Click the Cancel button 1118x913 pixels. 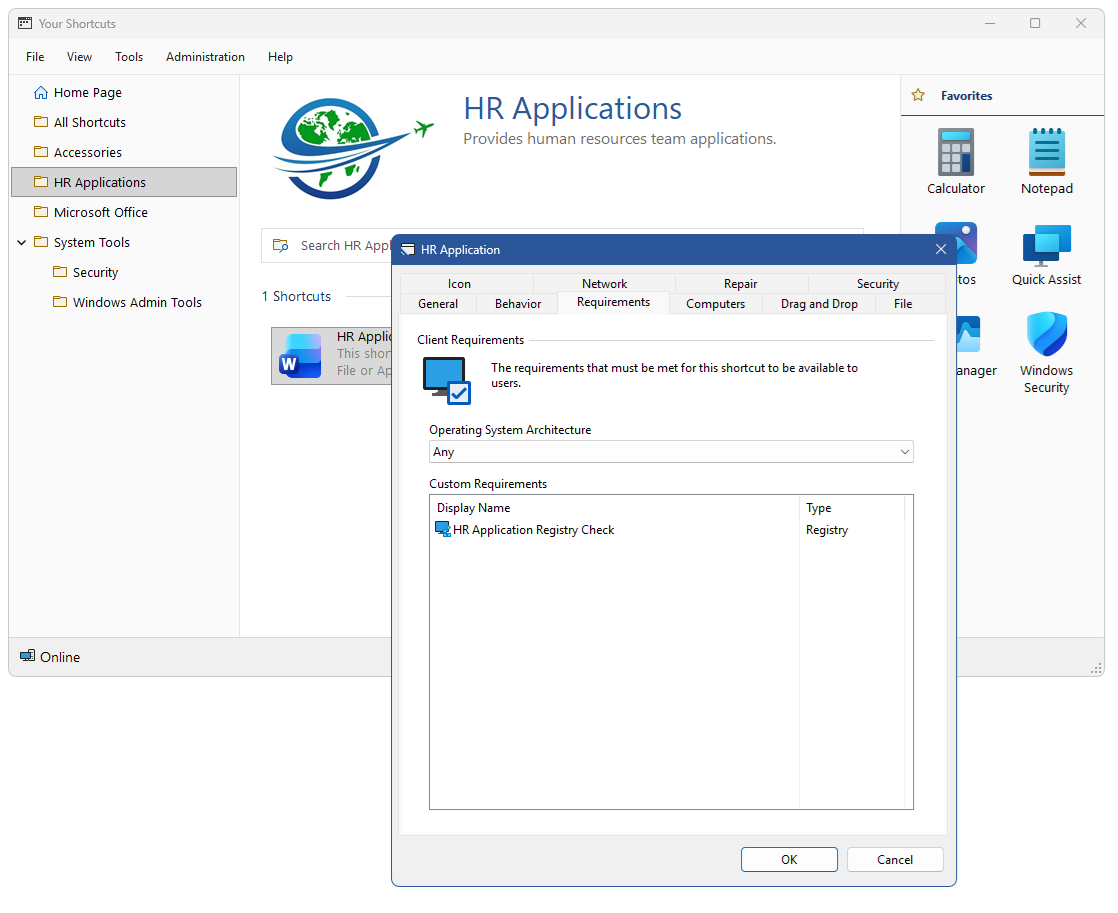click(x=895, y=860)
